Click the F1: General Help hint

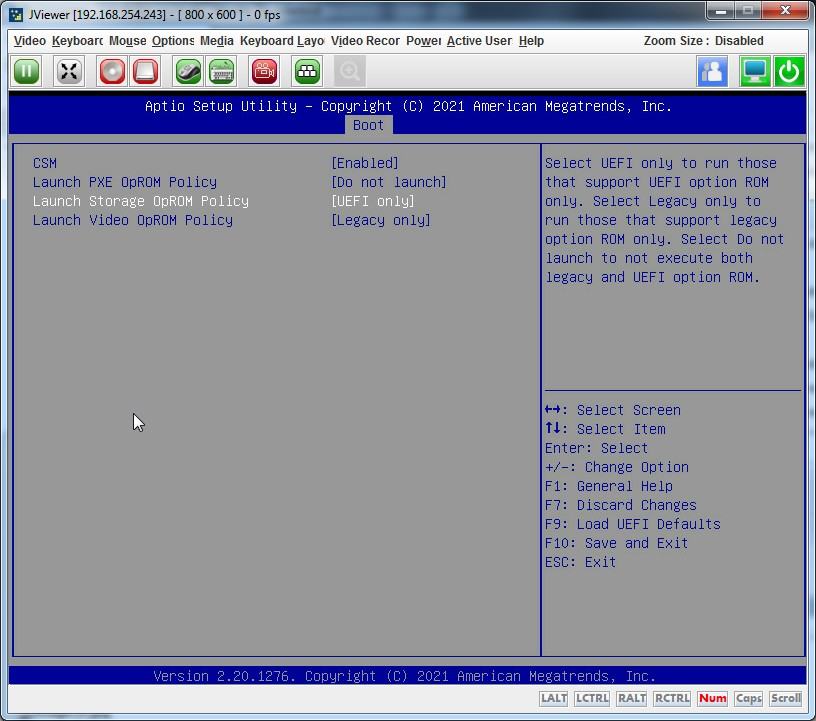tap(608, 486)
